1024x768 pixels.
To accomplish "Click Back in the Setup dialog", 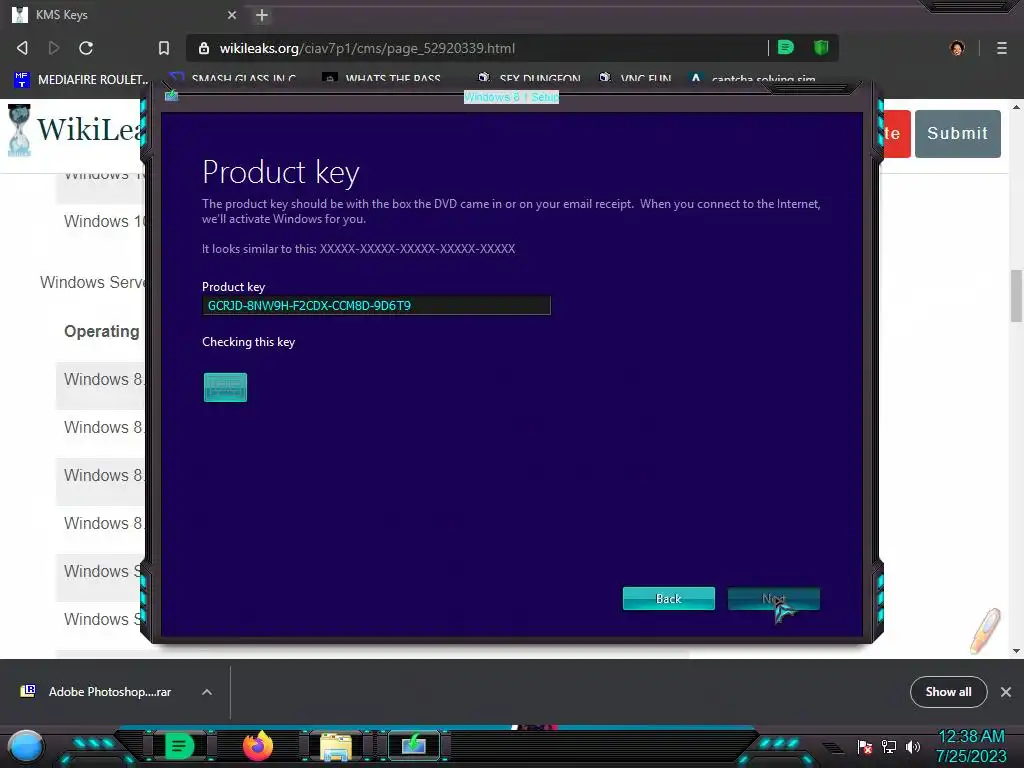I will 669,599.
